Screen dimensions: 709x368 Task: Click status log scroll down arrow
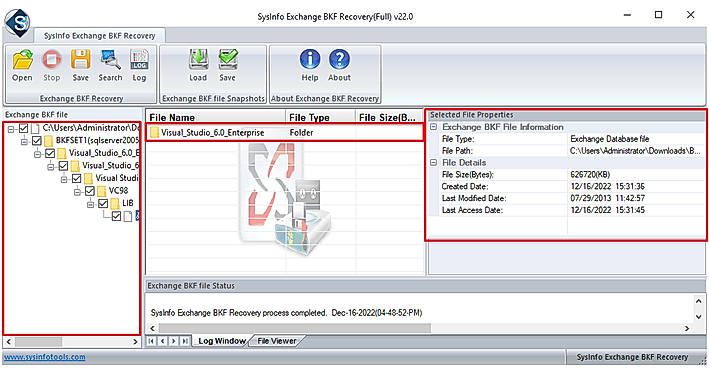click(x=698, y=317)
